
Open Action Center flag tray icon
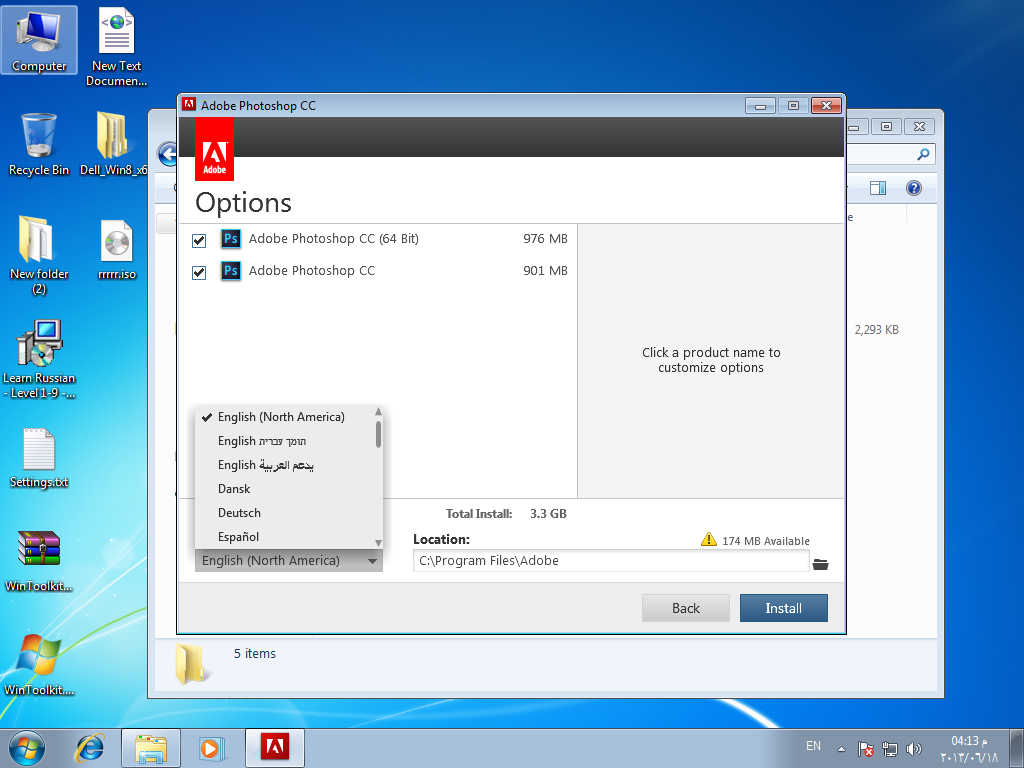point(866,748)
